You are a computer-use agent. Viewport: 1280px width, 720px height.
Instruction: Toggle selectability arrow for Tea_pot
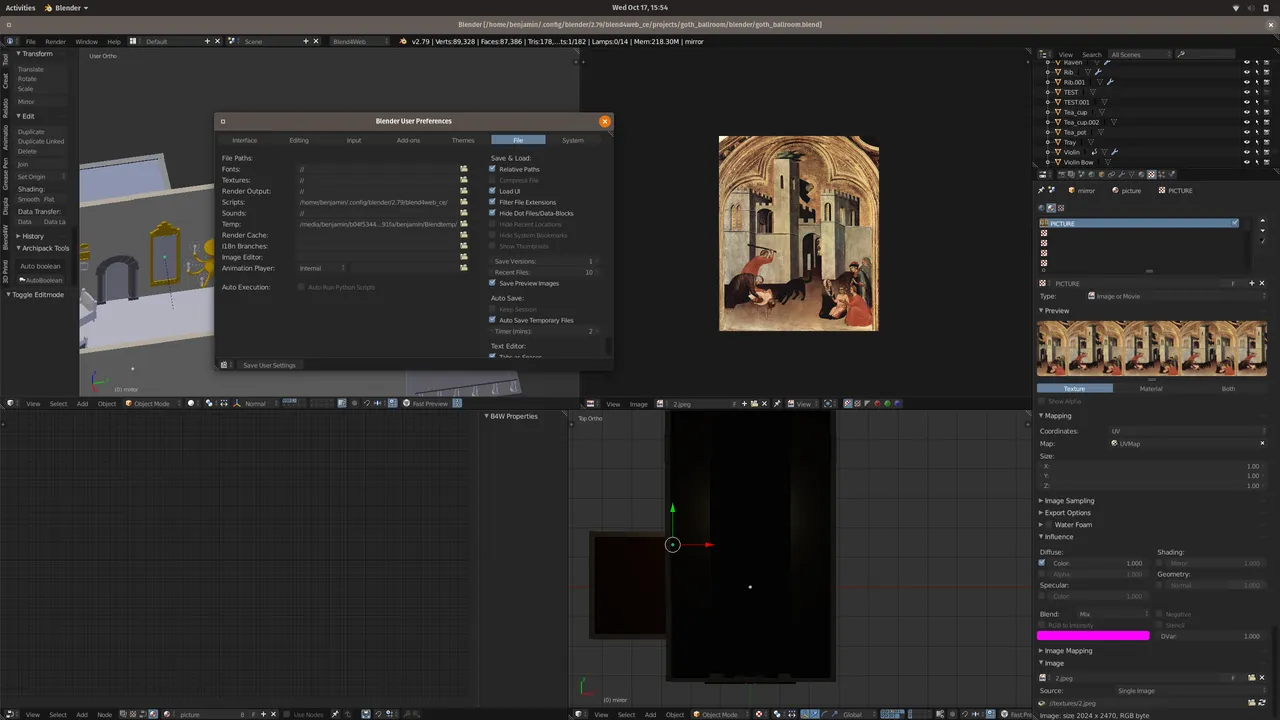[x=1257, y=132]
